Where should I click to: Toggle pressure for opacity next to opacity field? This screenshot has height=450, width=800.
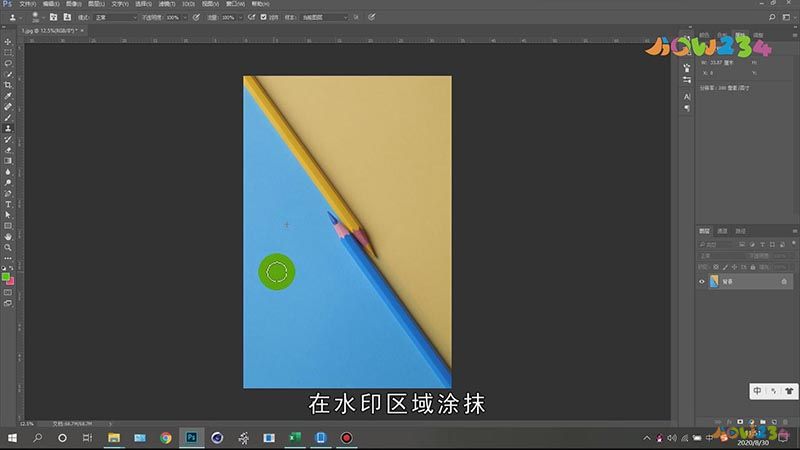tap(196, 17)
